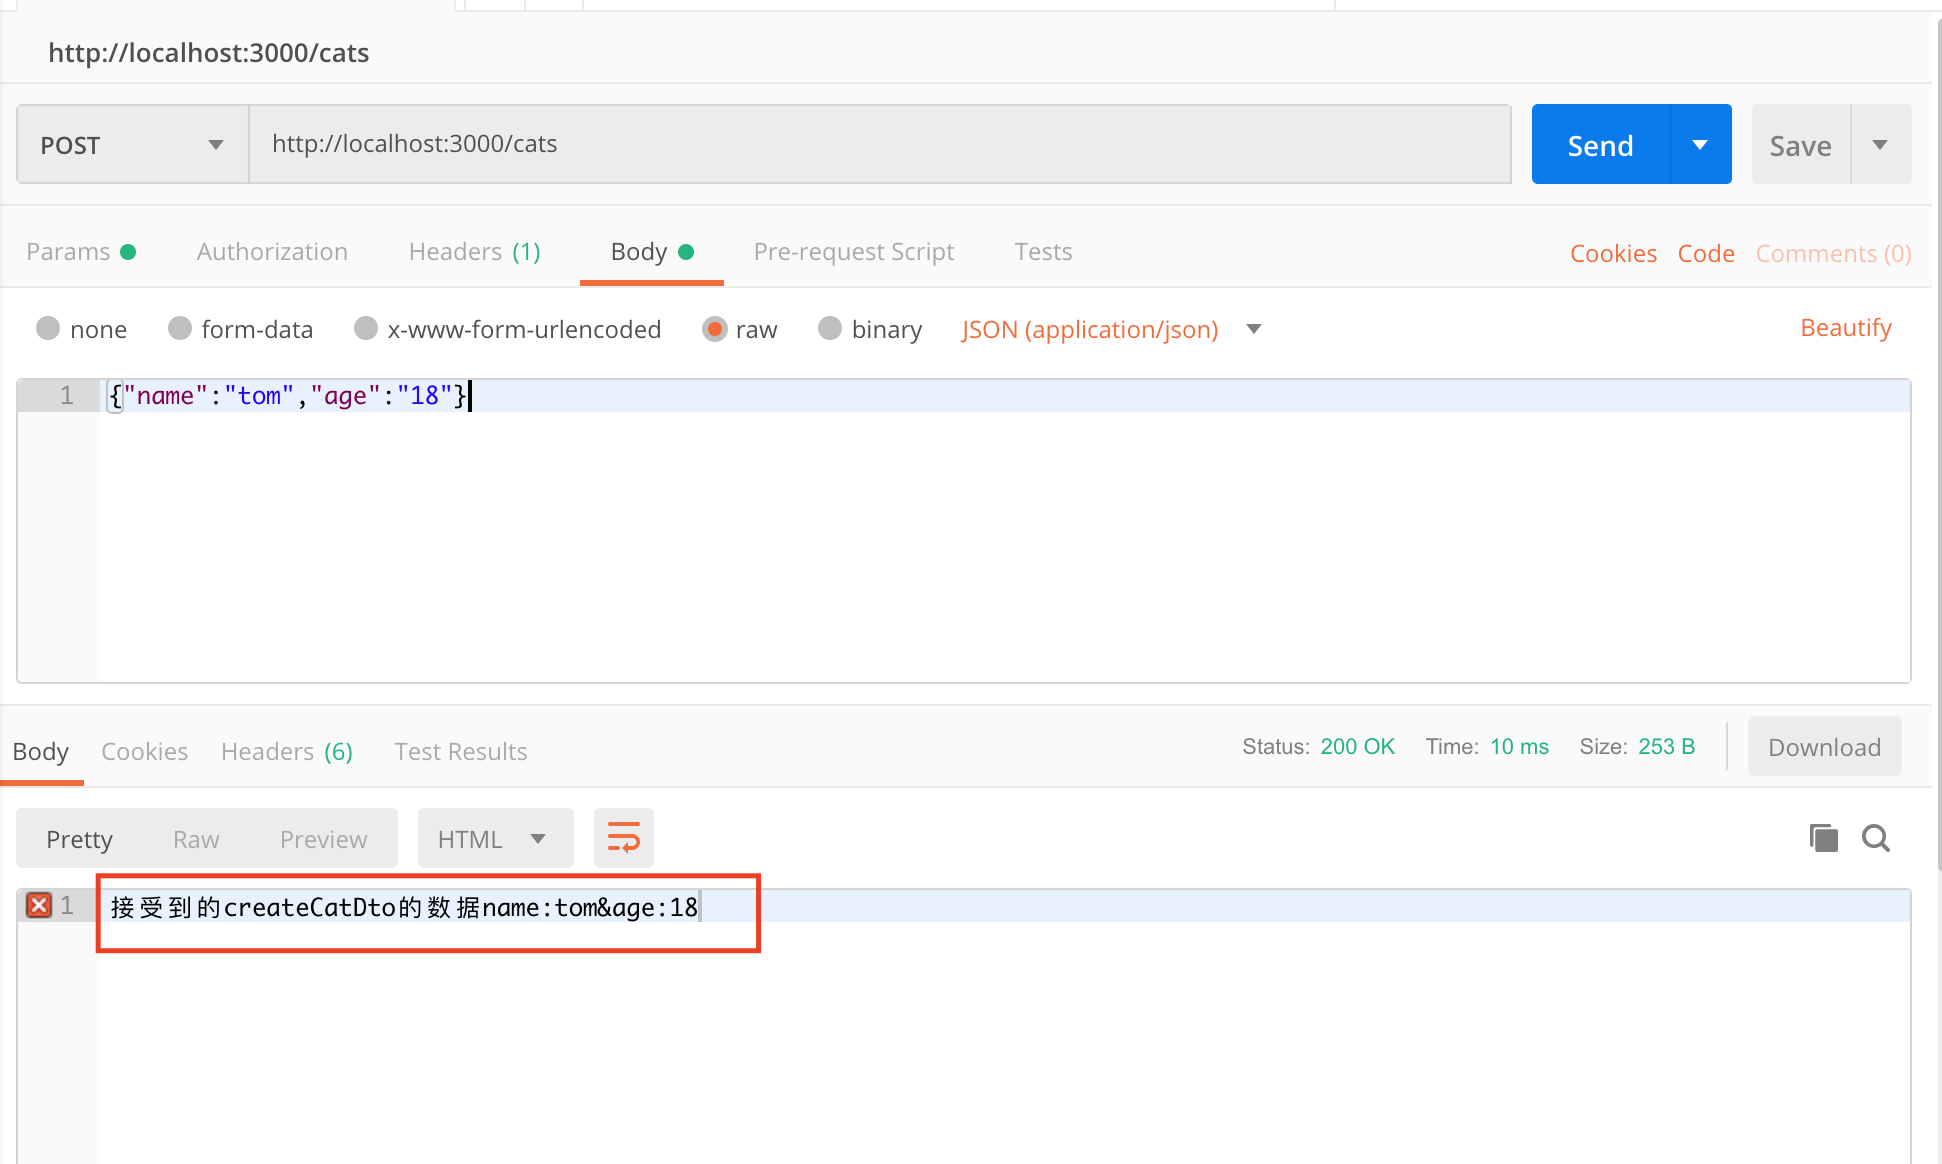1942x1164 pixels.
Task: Click the blue Send button
Action: pos(1601,145)
